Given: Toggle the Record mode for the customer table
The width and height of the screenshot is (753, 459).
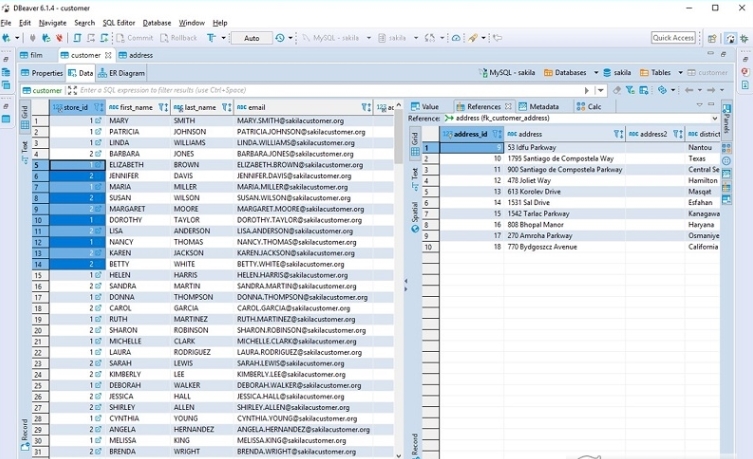Looking at the screenshot, I should point(24,435).
